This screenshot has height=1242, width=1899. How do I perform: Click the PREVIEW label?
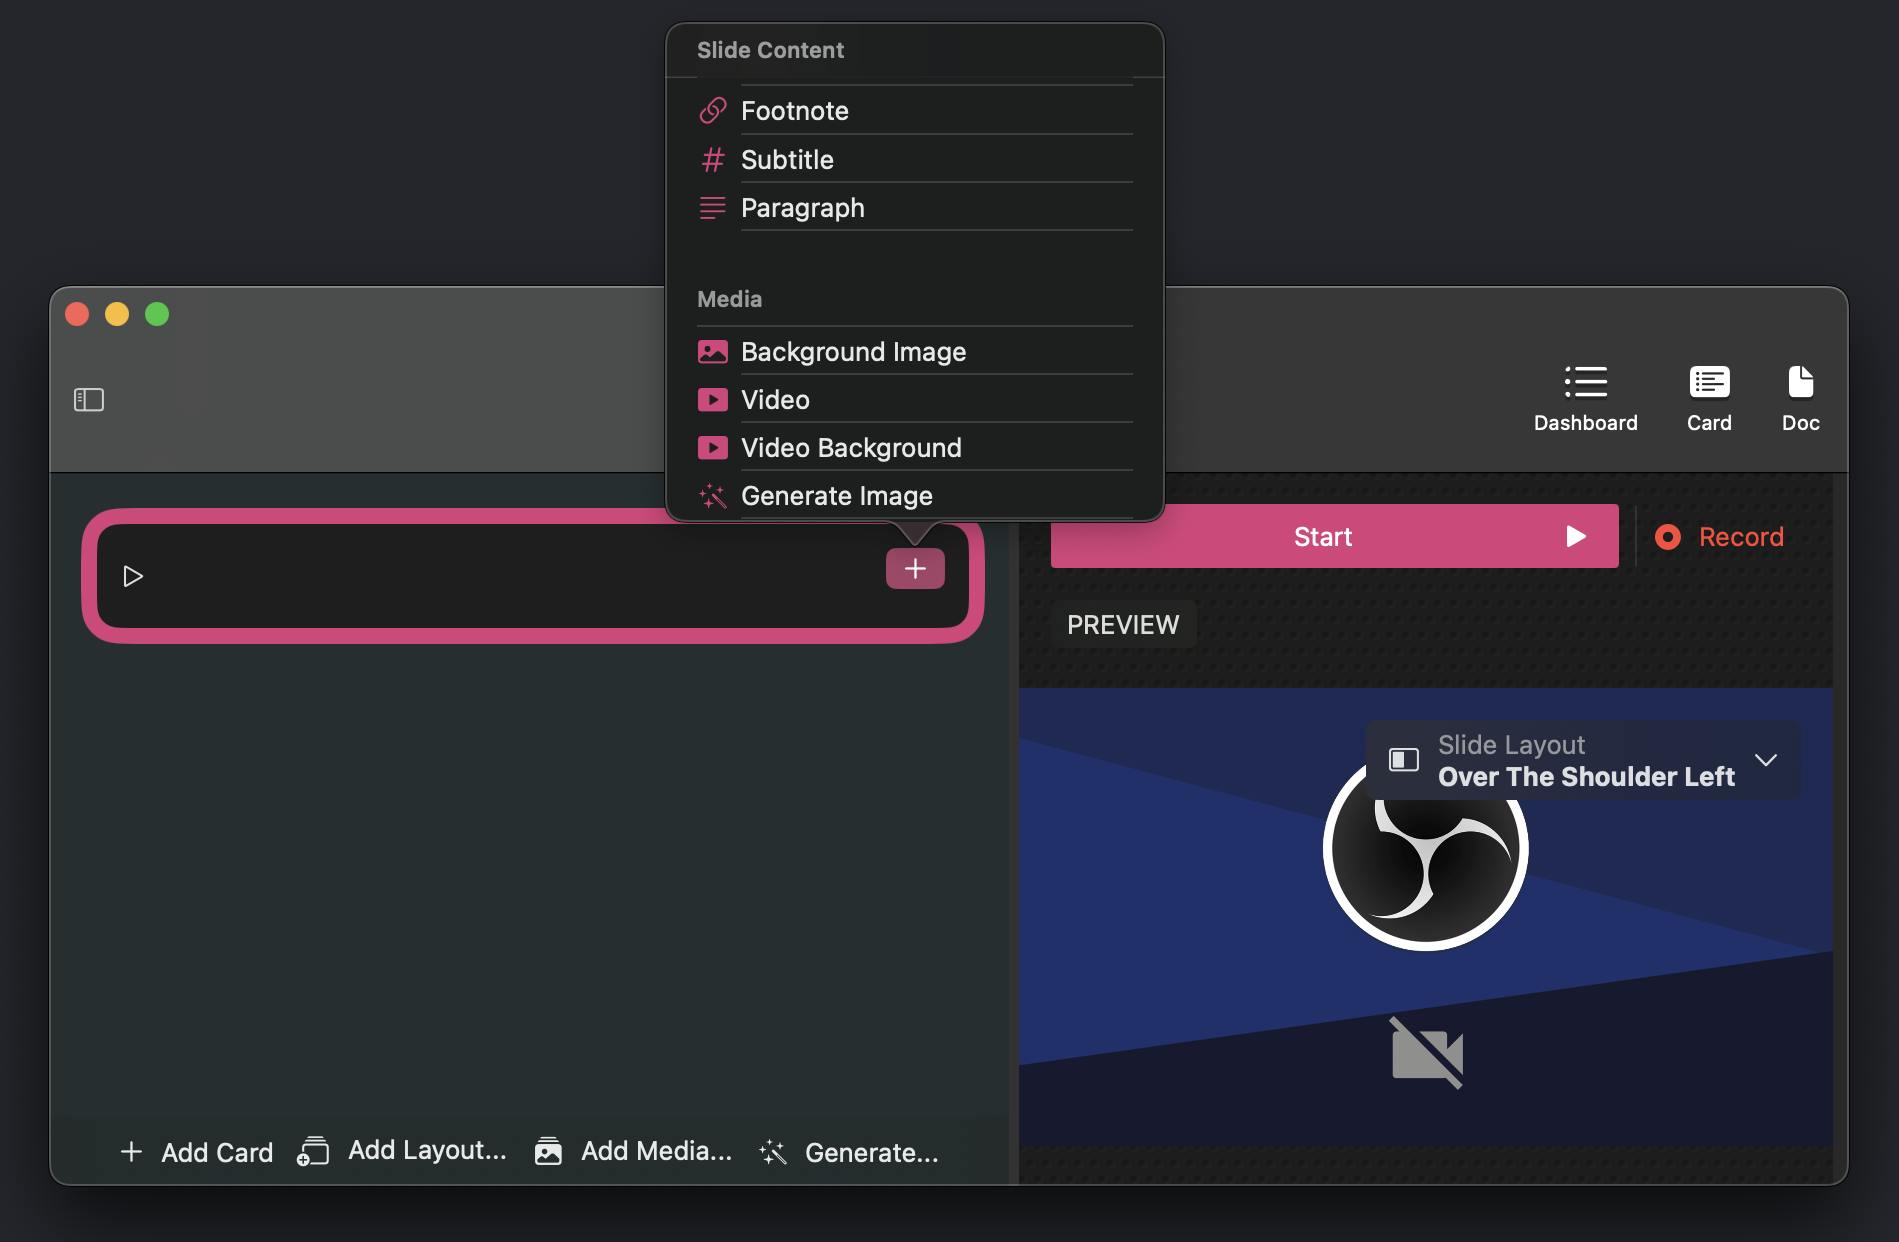[x=1123, y=624]
